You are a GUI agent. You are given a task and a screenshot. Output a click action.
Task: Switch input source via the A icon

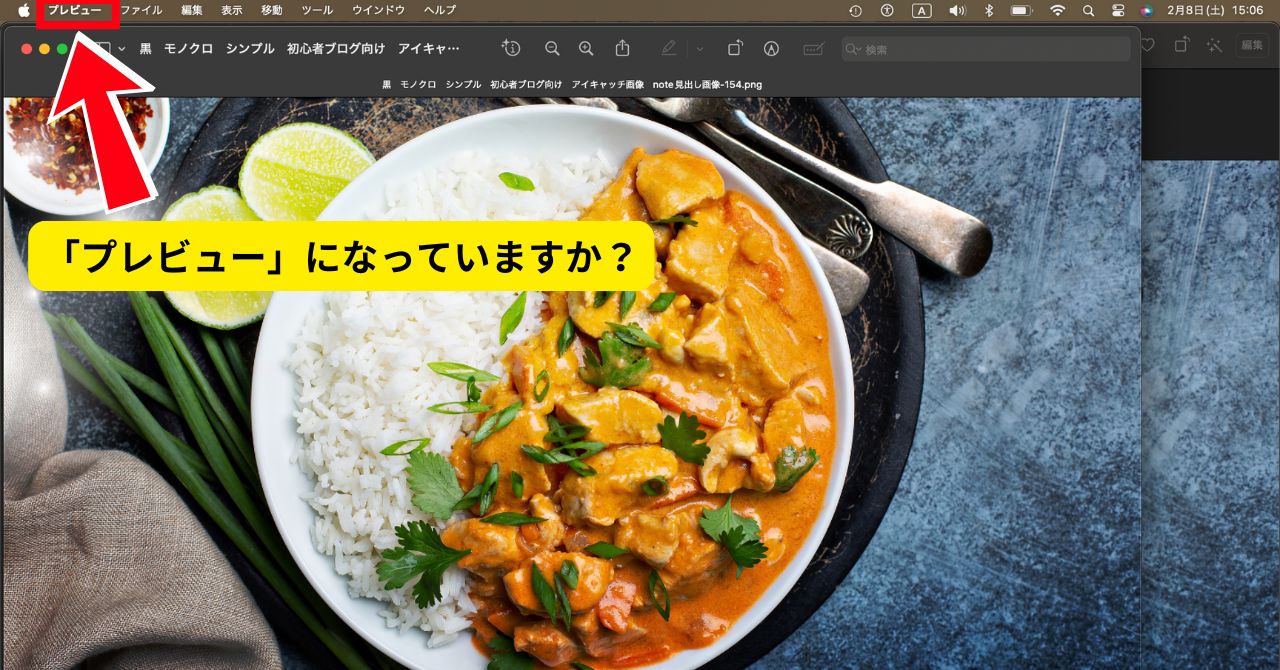tap(921, 10)
